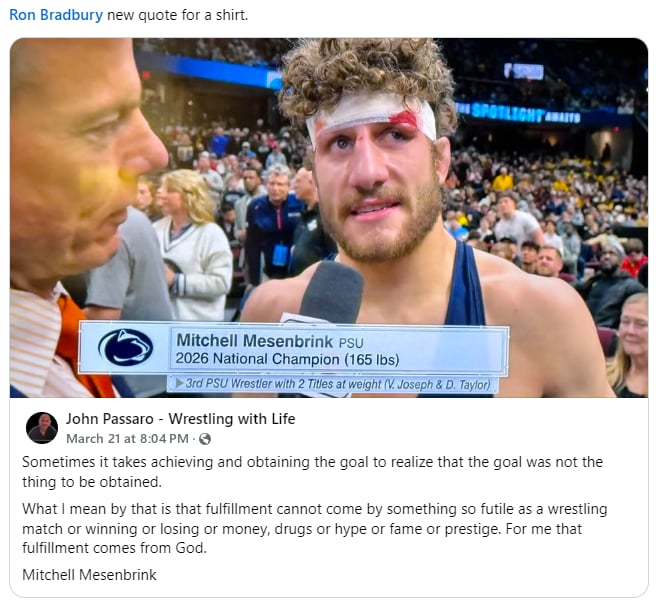Click the public globe privacy icon

click(205, 439)
